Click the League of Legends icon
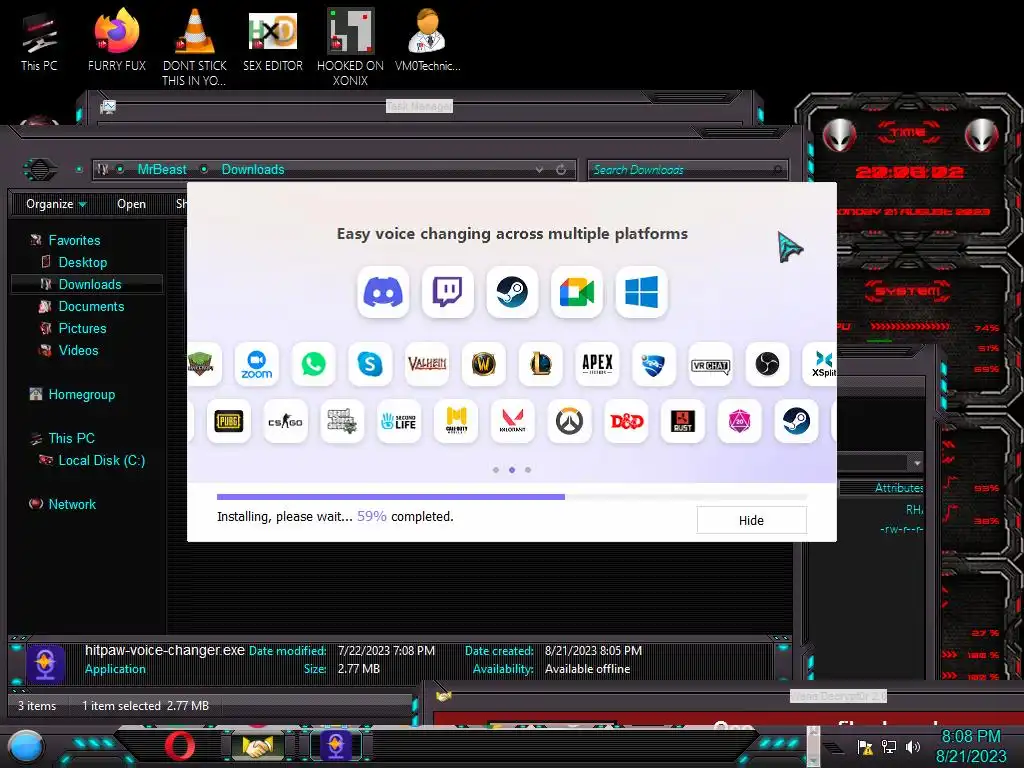The width and height of the screenshot is (1024, 768). (541, 364)
